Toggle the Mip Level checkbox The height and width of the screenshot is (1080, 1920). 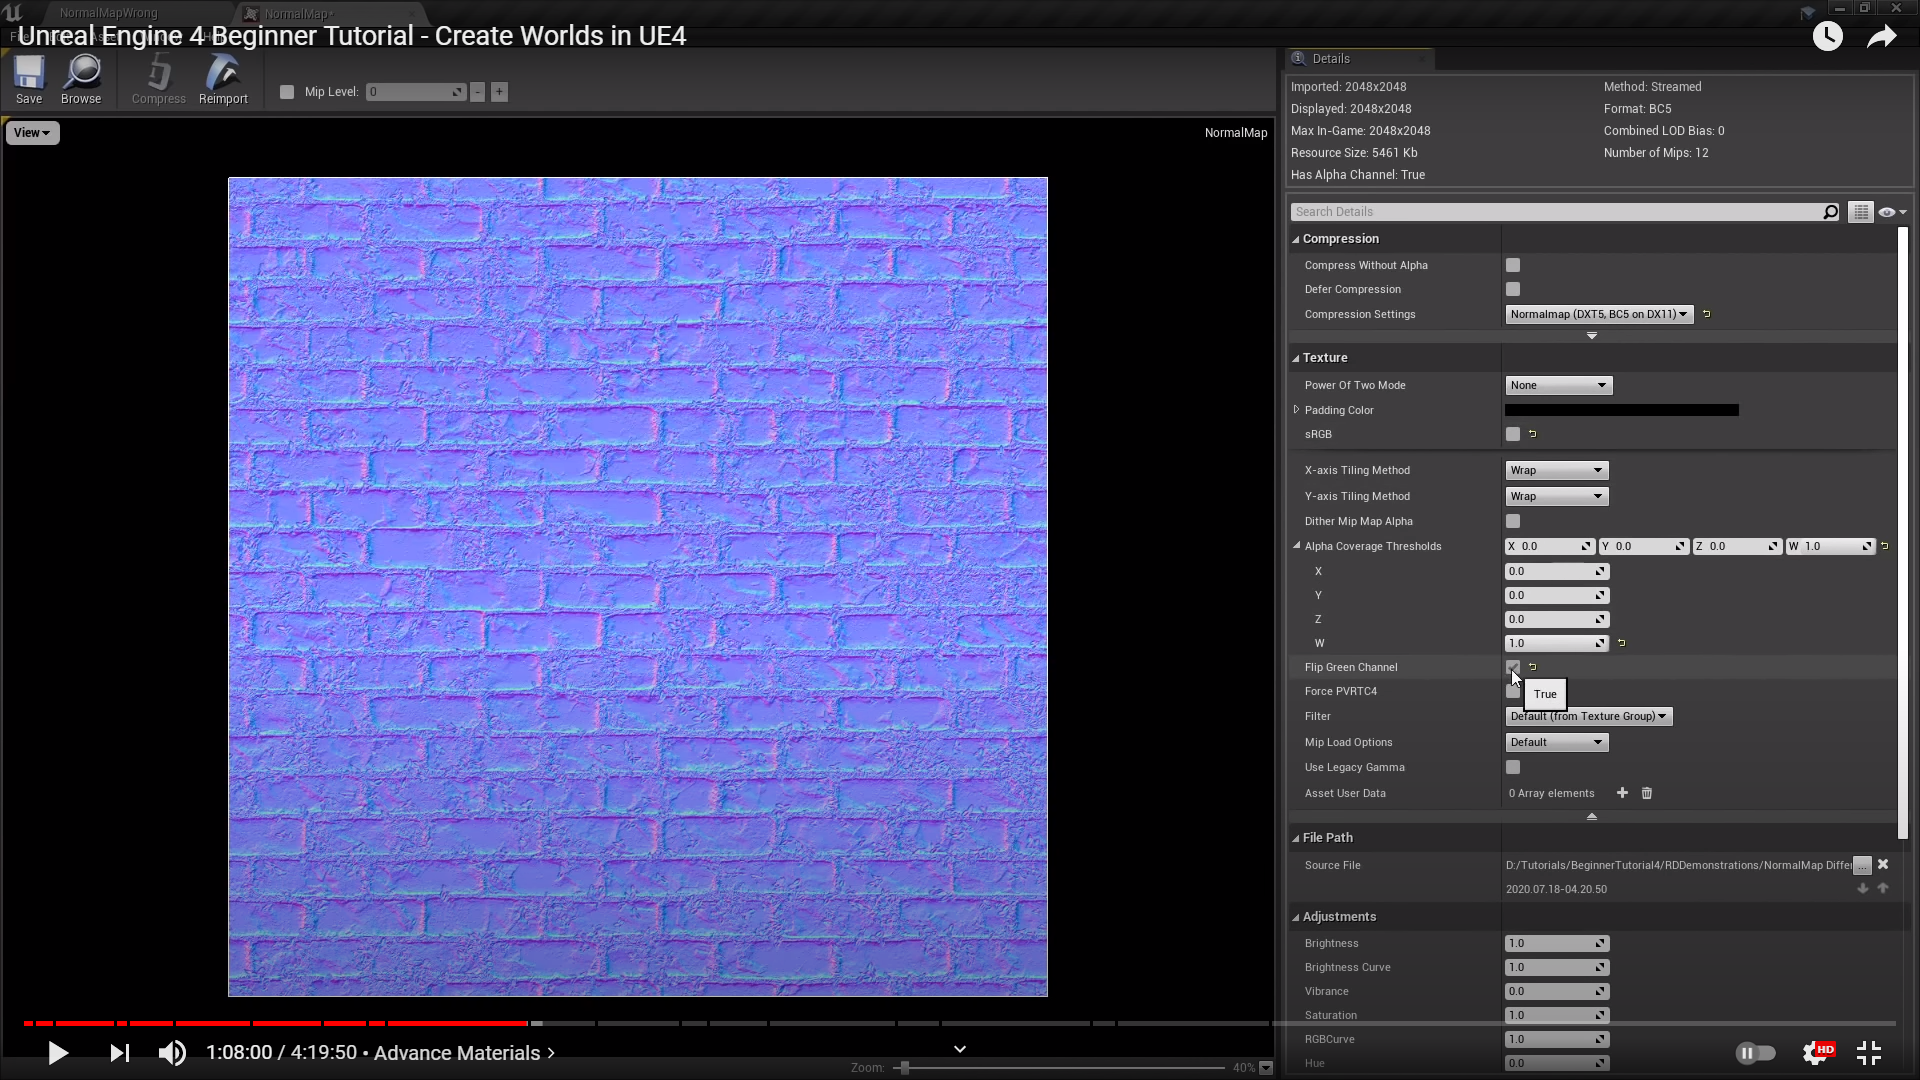point(287,92)
